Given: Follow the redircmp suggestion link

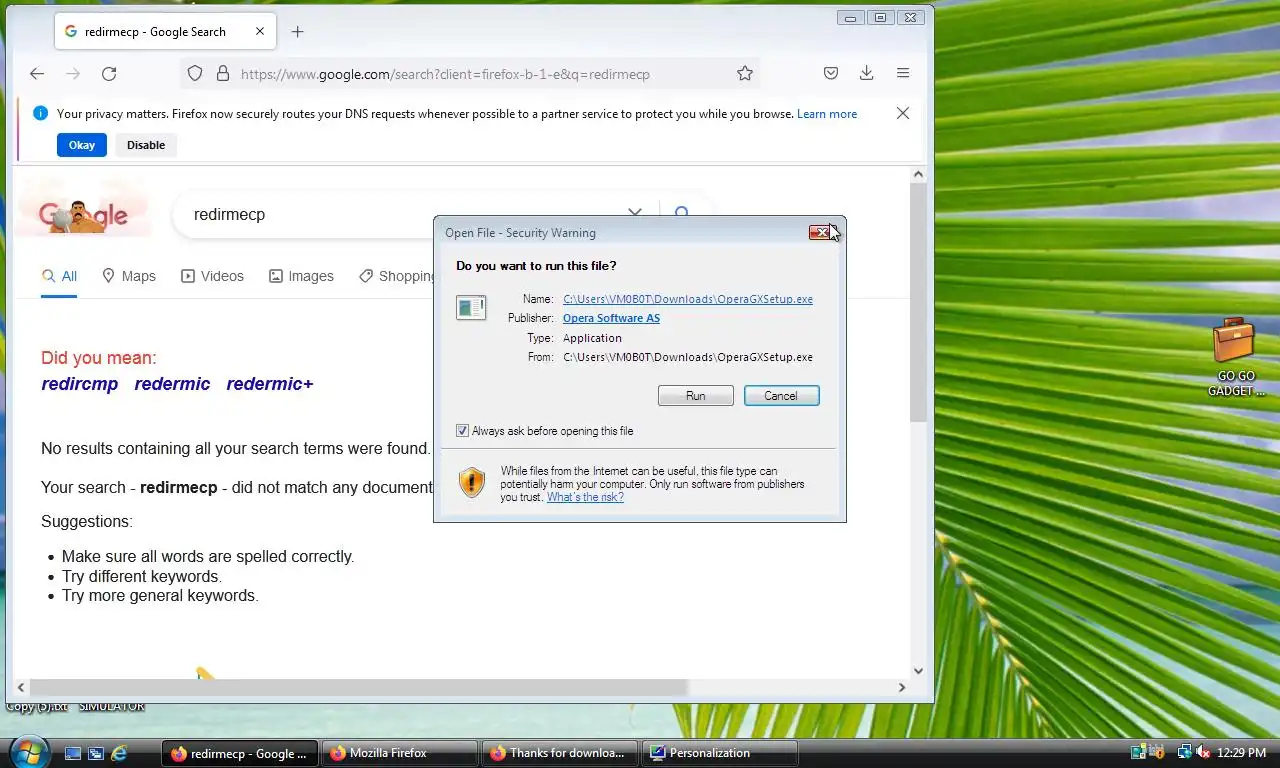Looking at the screenshot, I should [80, 384].
